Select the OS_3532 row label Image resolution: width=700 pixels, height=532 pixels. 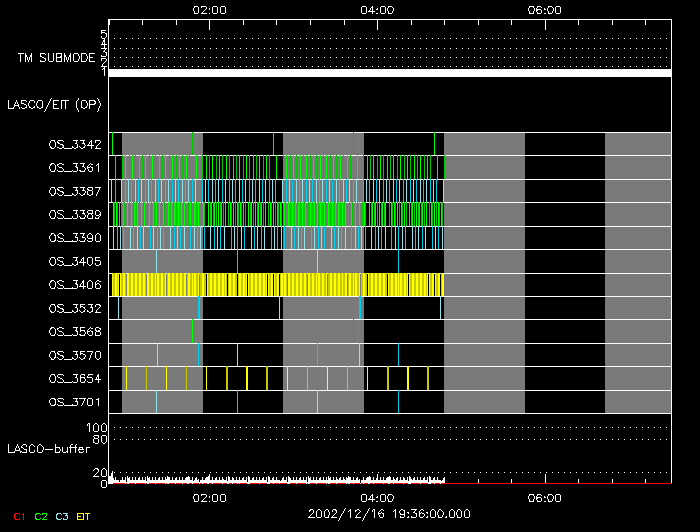pyautogui.click(x=74, y=309)
